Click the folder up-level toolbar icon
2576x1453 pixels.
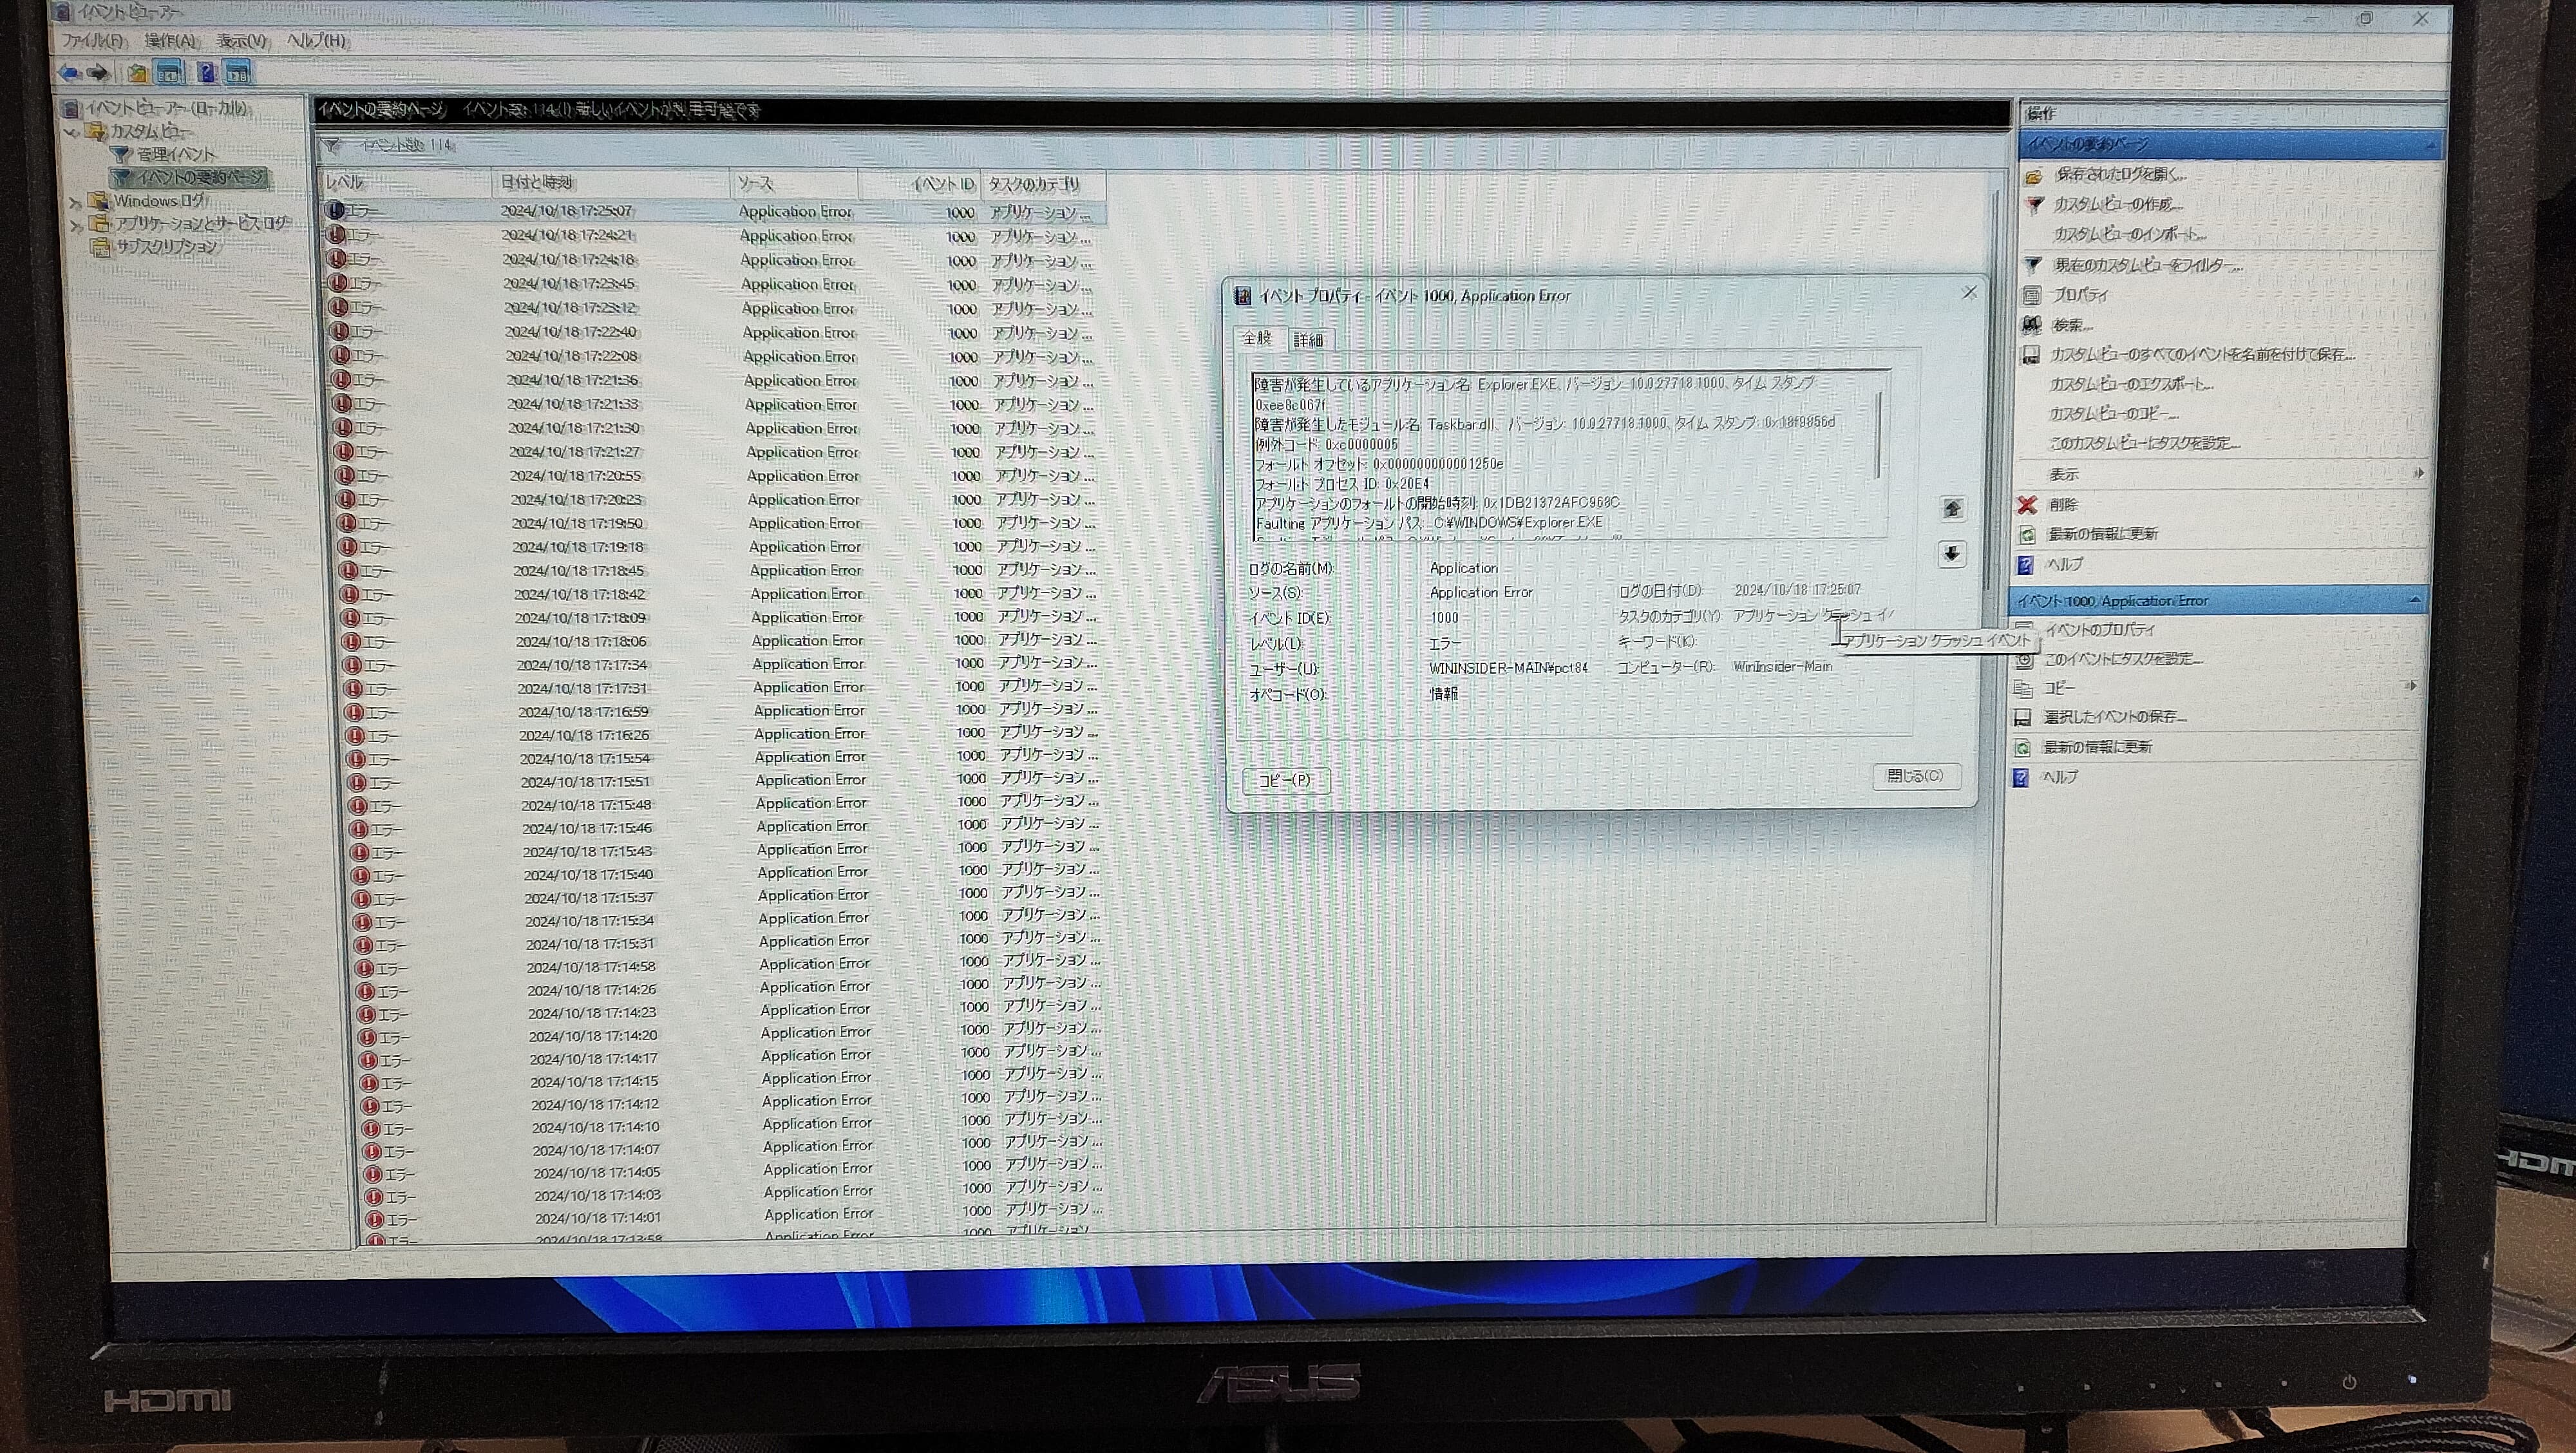coord(137,73)
